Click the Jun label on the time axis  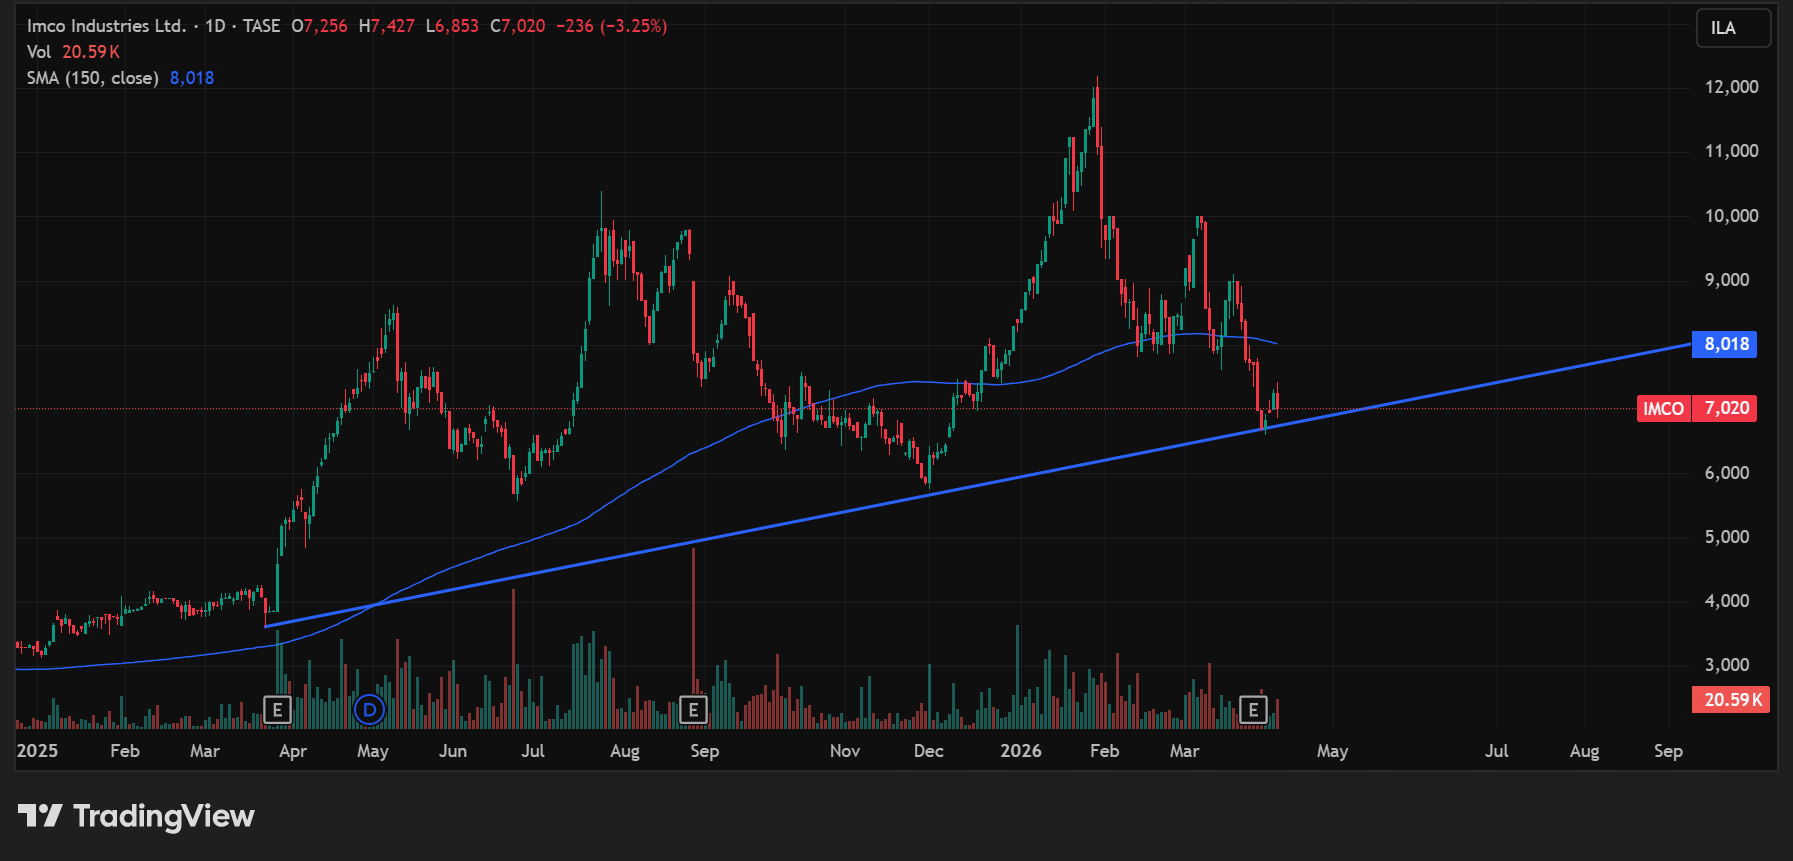453,751
